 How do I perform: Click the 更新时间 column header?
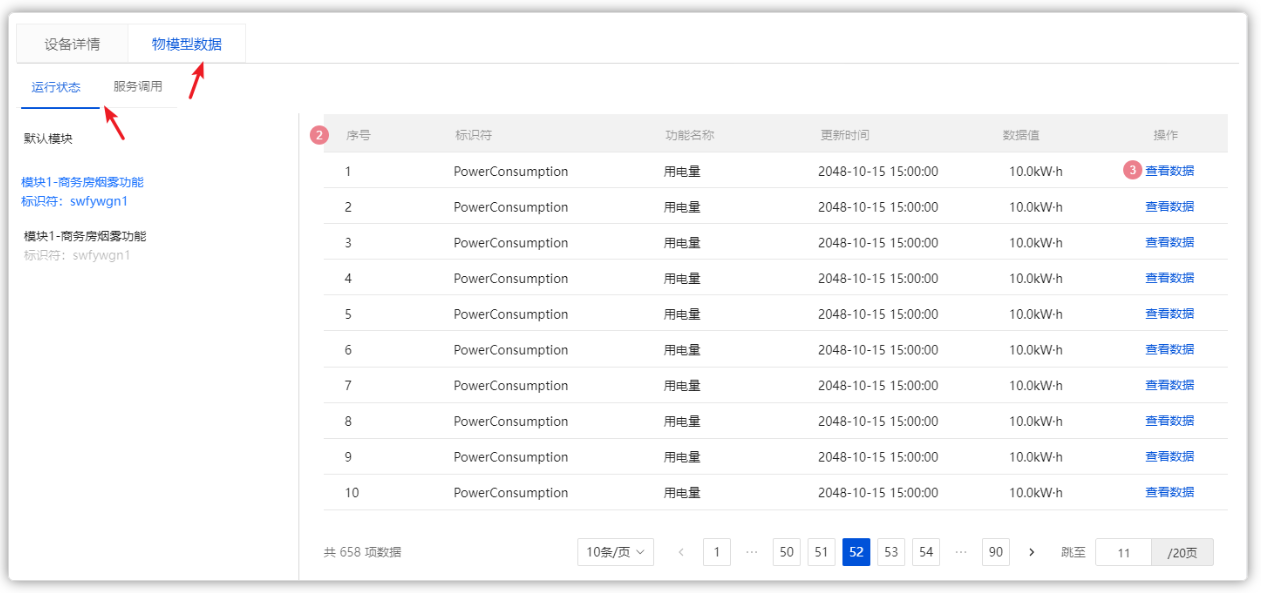point(845,135)
